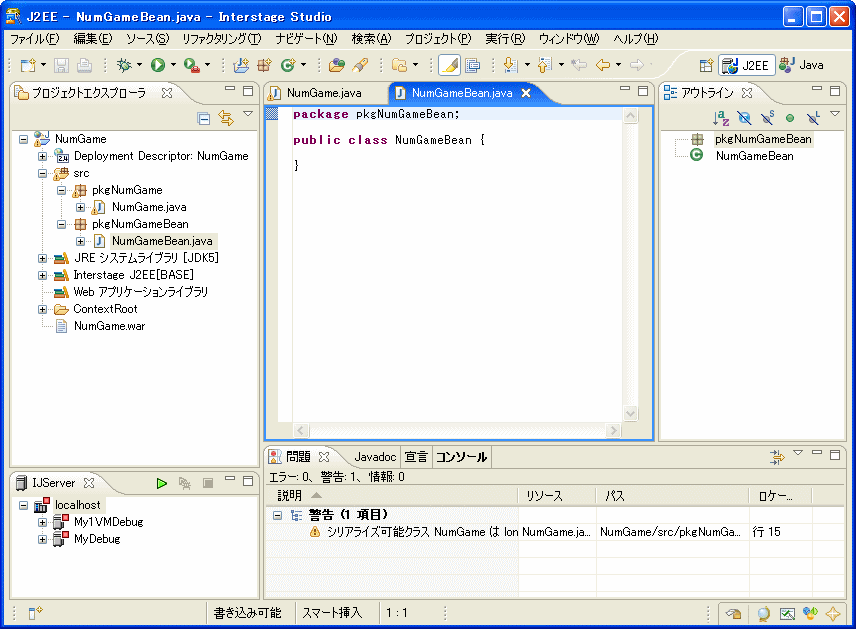Open the ファイル(F) menu

[35, 39]
